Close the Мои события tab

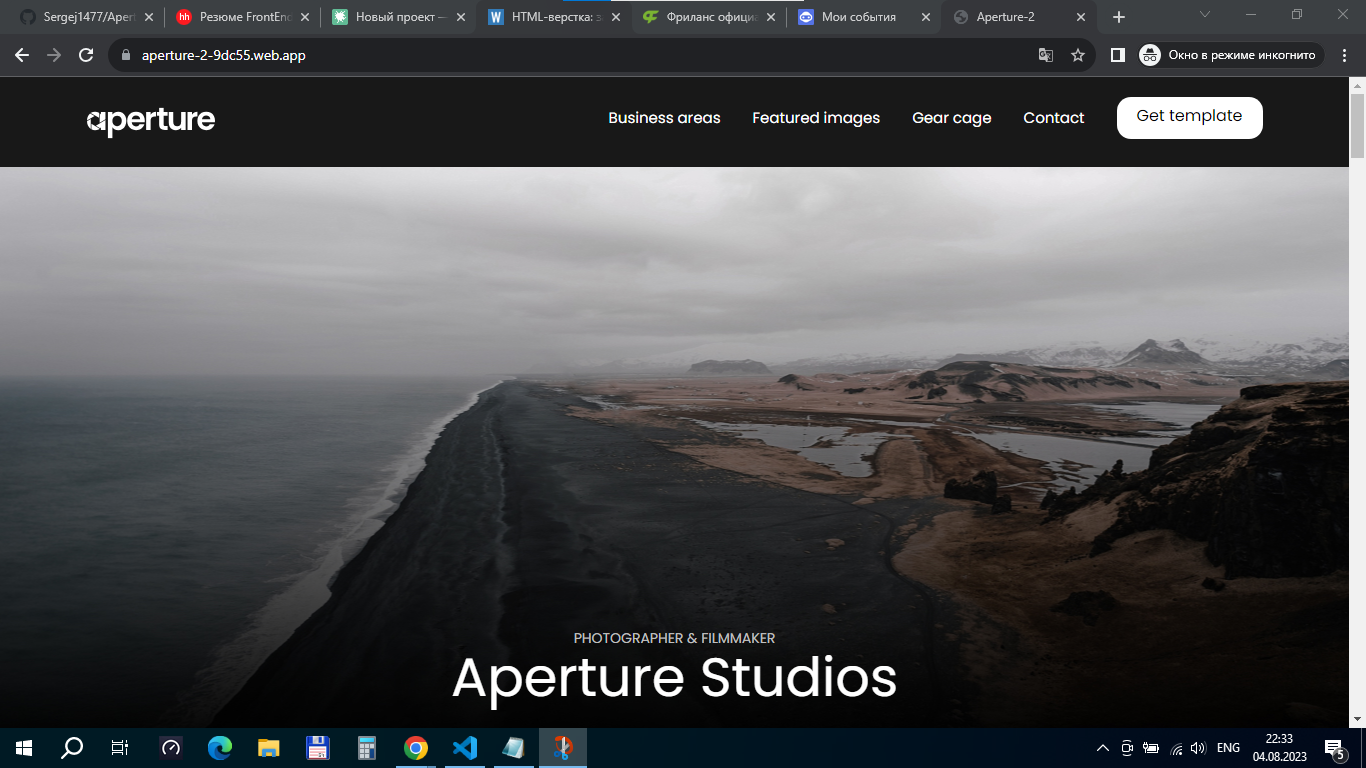pos(926,17)
